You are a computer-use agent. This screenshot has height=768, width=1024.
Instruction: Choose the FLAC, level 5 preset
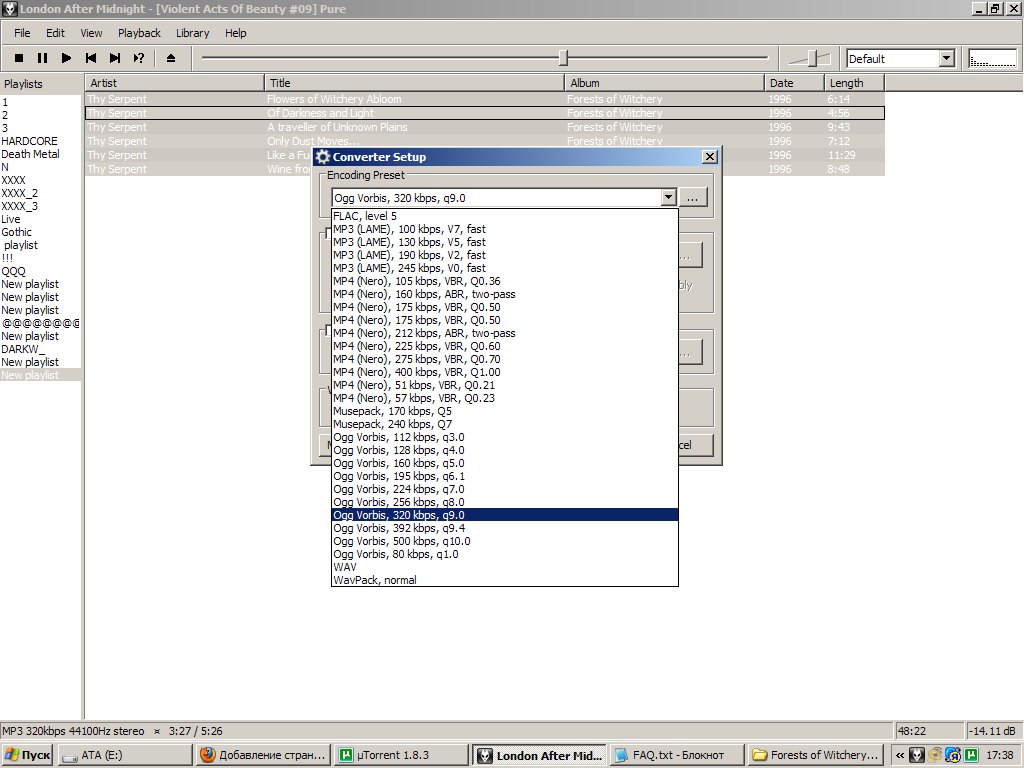505,216
